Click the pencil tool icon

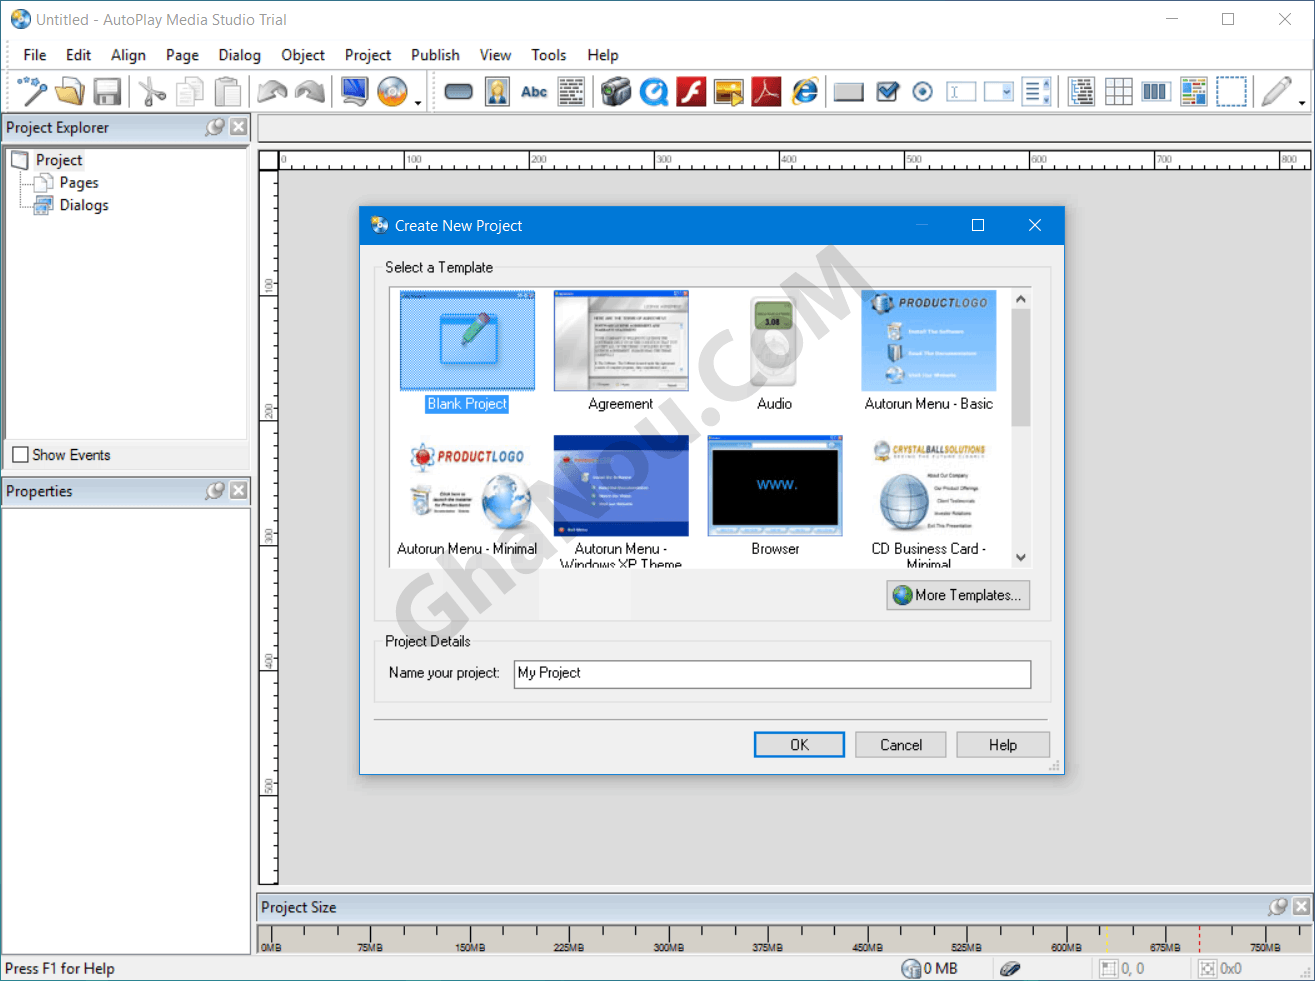click(1275, 92)
